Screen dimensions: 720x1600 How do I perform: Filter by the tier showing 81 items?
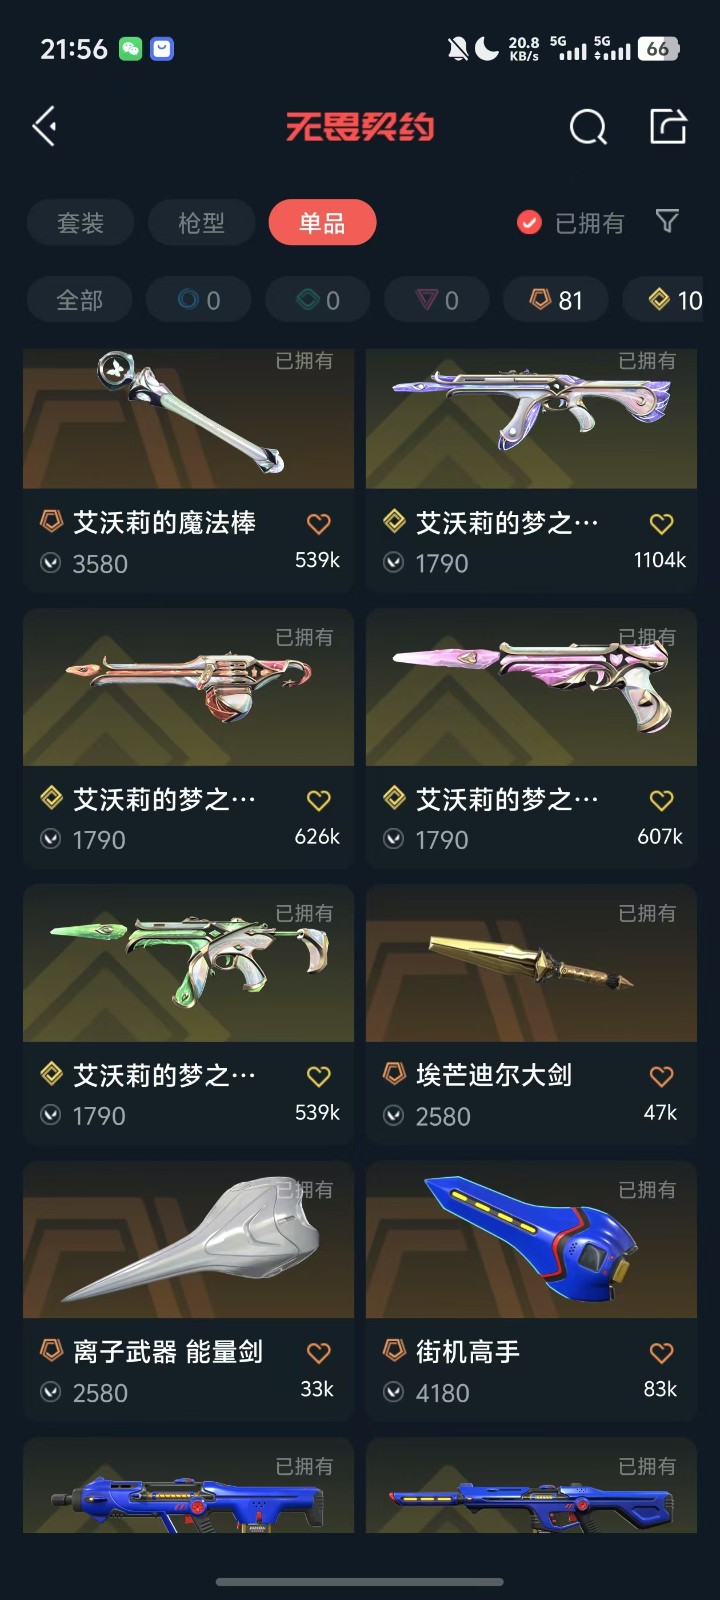(556, 300)
